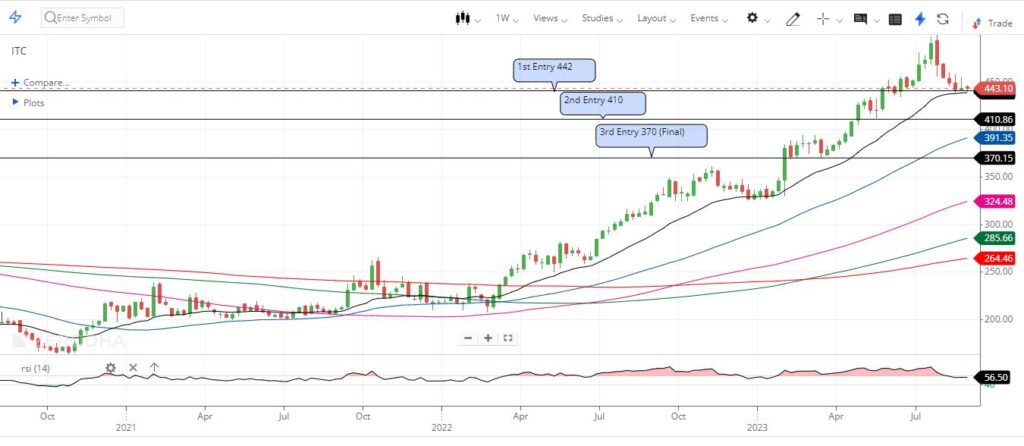Click the refresh chart icon
Screen dimensions: 1024x446
pos(942,18)
